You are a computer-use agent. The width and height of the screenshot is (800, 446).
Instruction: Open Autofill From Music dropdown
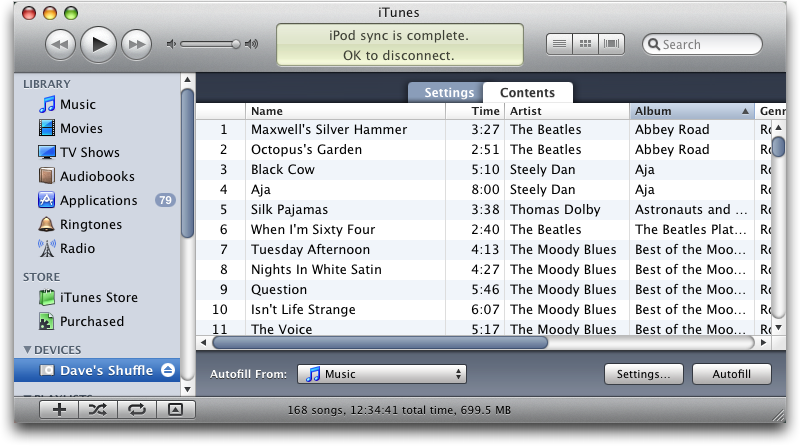point(382,374)
